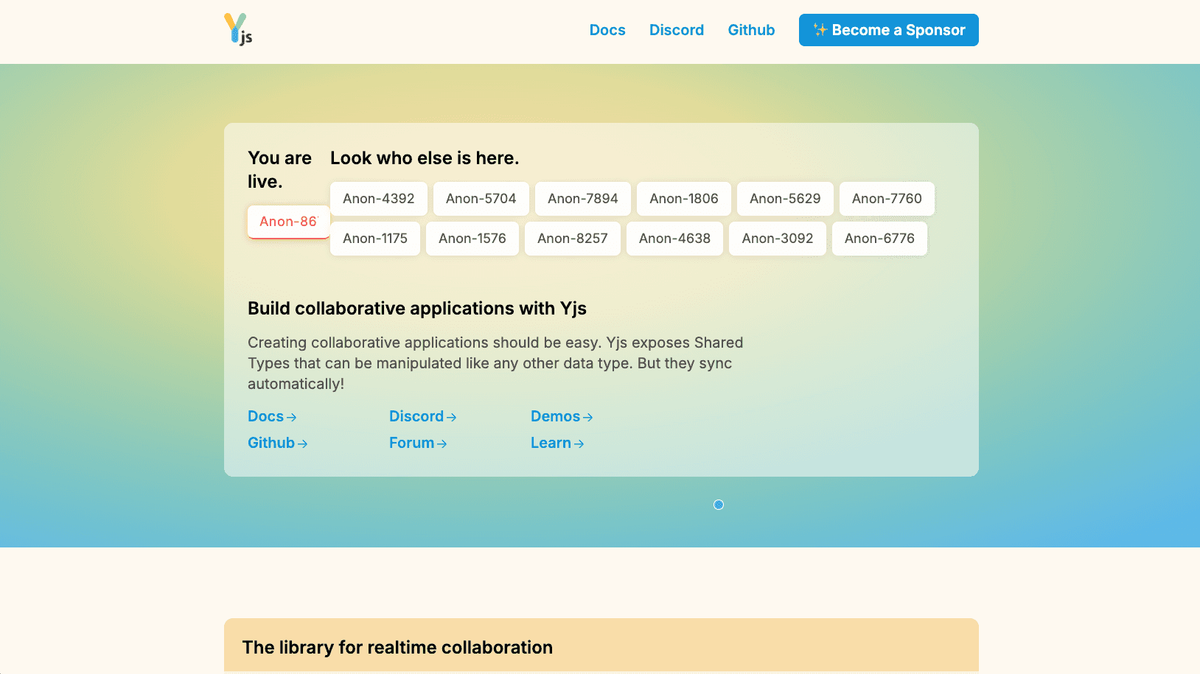
Task: Select the Anon-5629 user chip
Action: pos(785,198)
